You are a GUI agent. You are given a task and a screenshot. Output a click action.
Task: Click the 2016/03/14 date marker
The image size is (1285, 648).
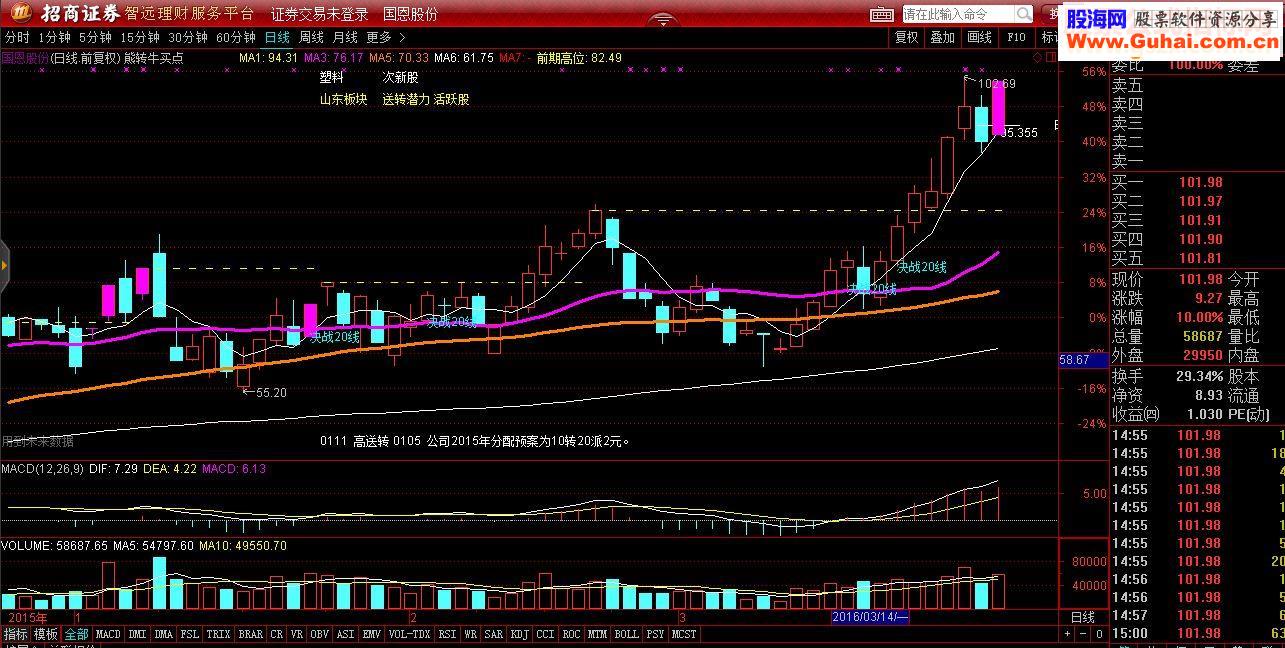click(870, 617)
